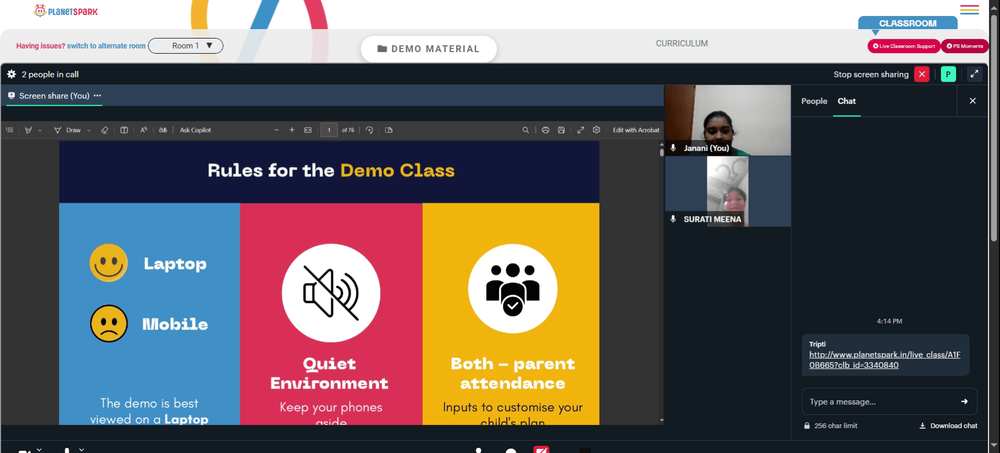Viewport: 1000px width, 453px height.
Task: Open the screen share three-dot menu
Action: 98,96
